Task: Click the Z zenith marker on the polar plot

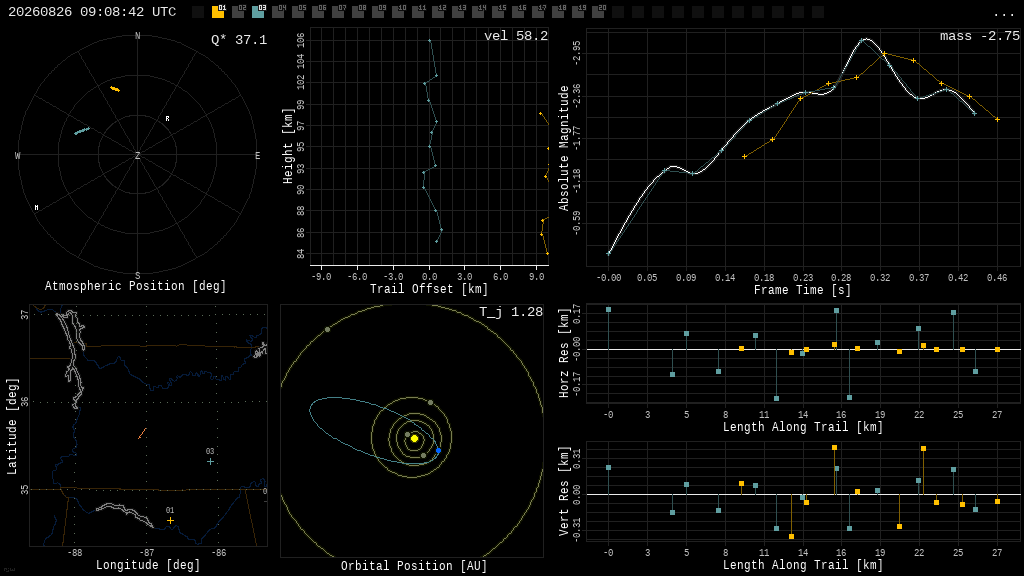Action: (137, 155)
